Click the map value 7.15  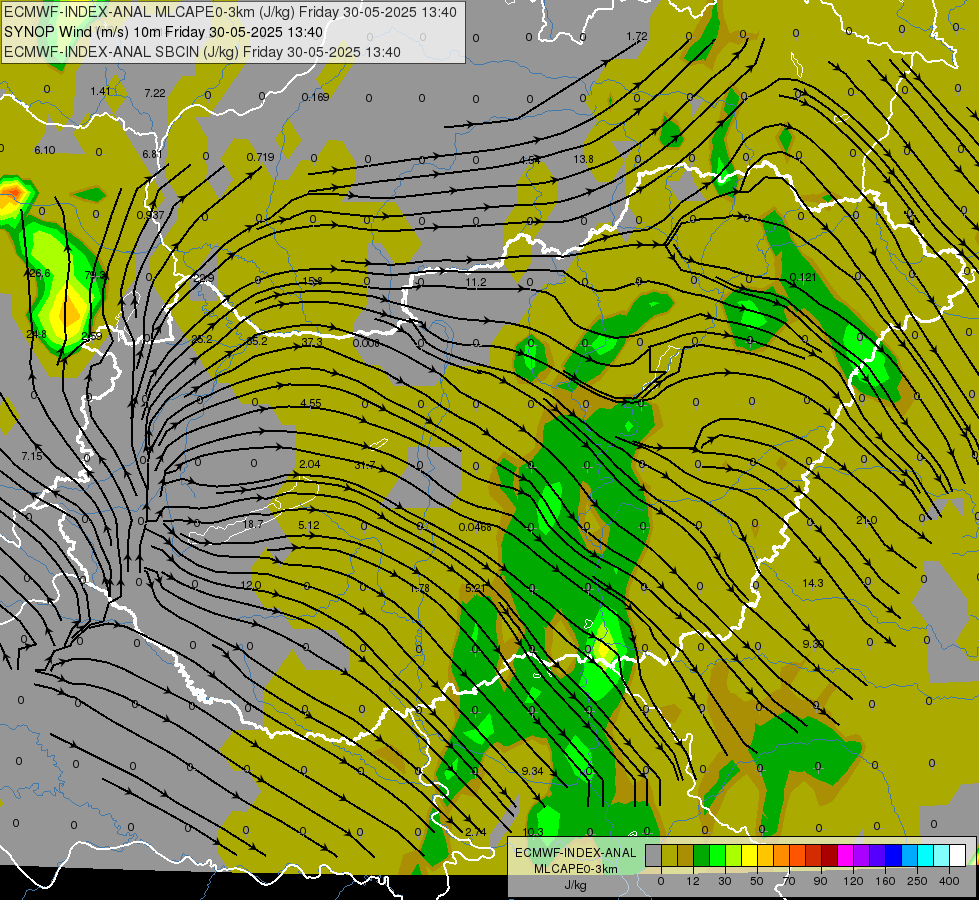(x=32, y=456)
